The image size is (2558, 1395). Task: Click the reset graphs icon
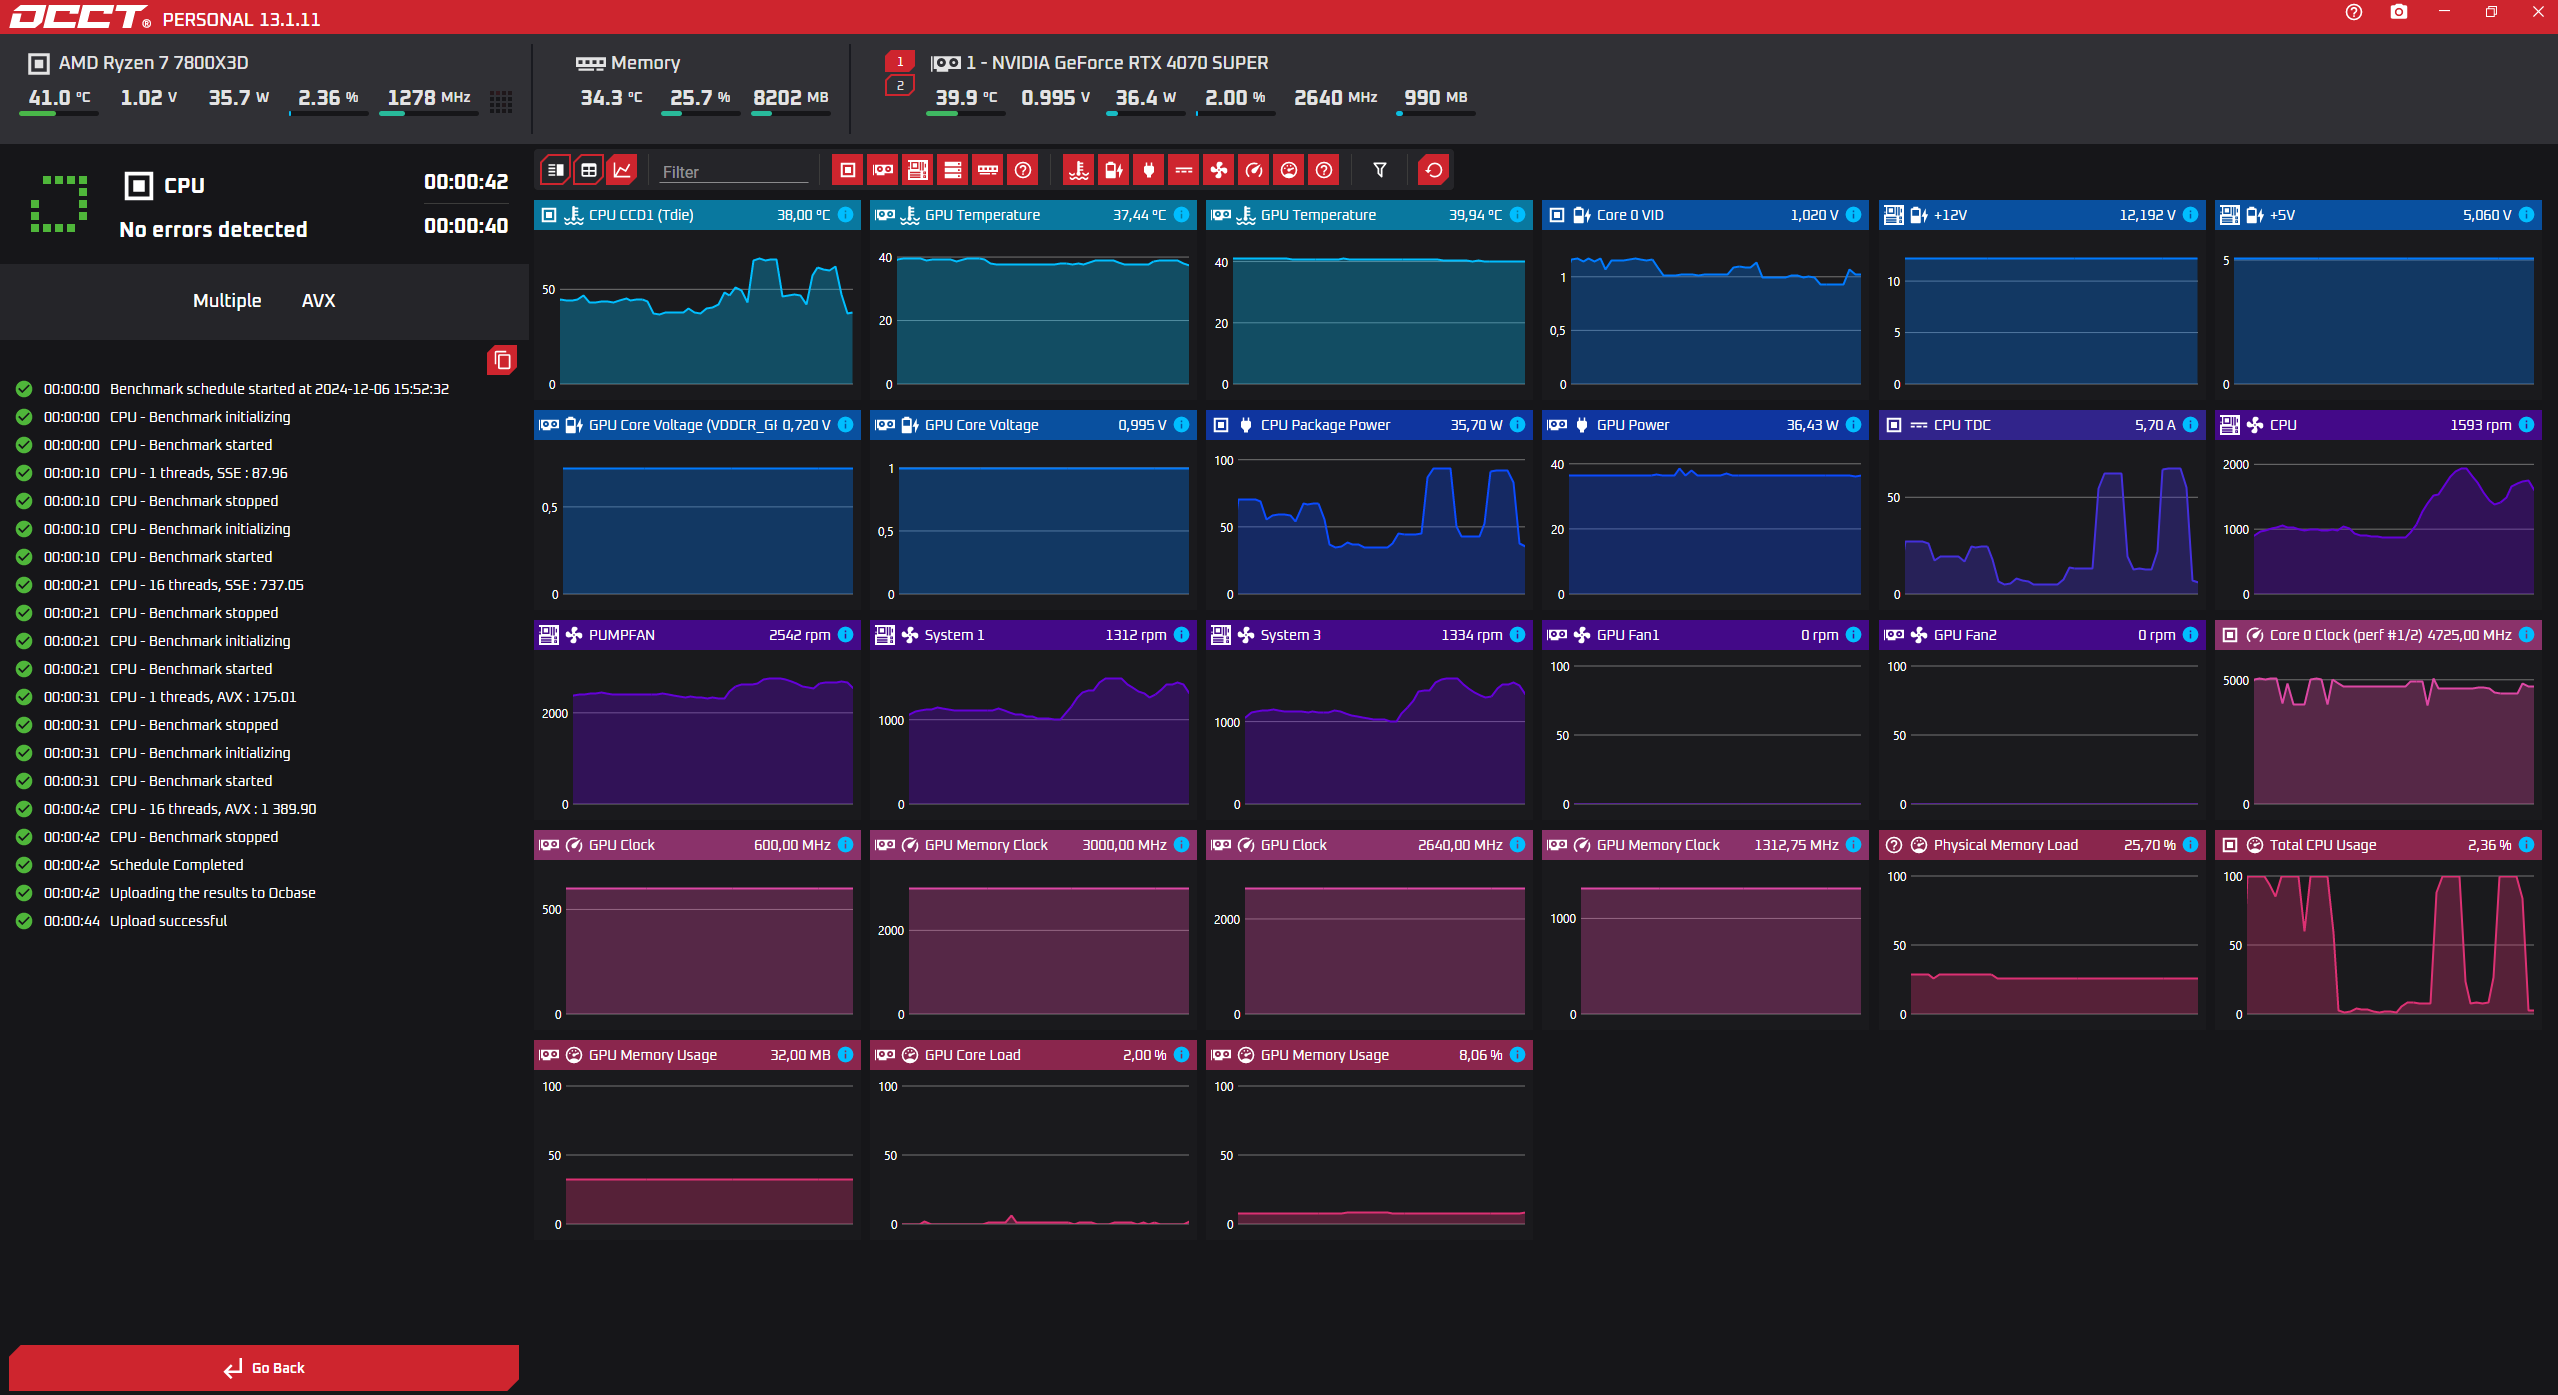[1433, 170]
